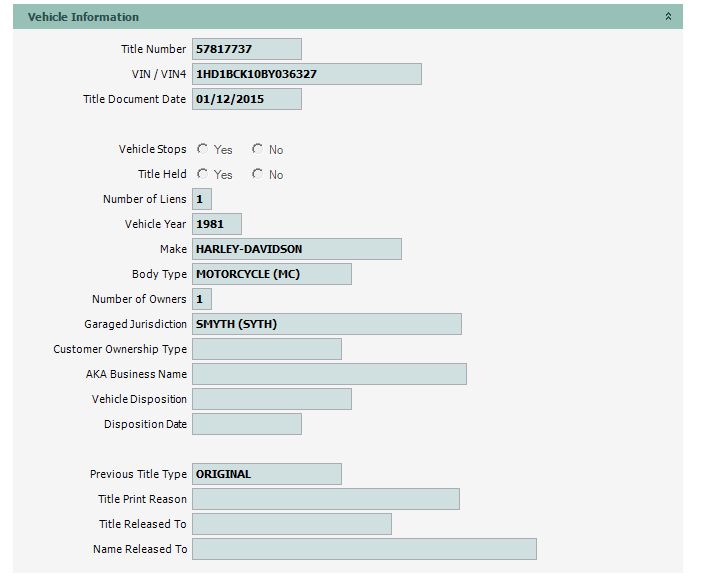Screen dimensions: 714x583
Task: Click the VIN / VIN4 field
Action: pyautogui.click(x=306, y=74)
